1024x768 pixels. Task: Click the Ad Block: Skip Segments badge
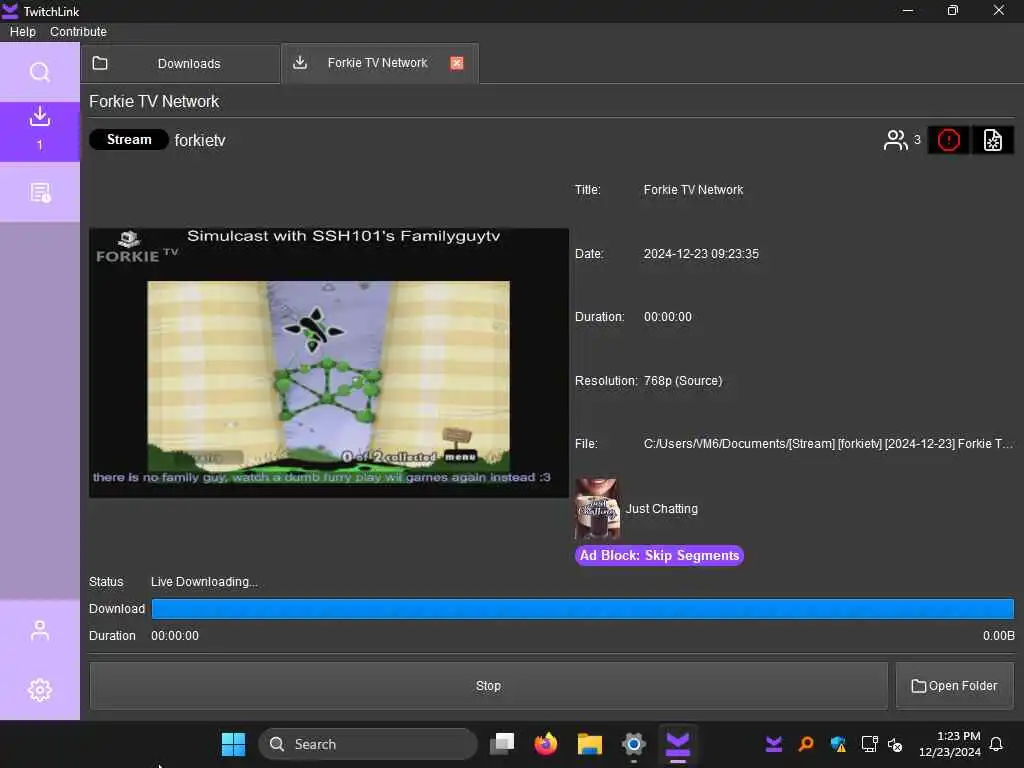click(x=659, y=555)
